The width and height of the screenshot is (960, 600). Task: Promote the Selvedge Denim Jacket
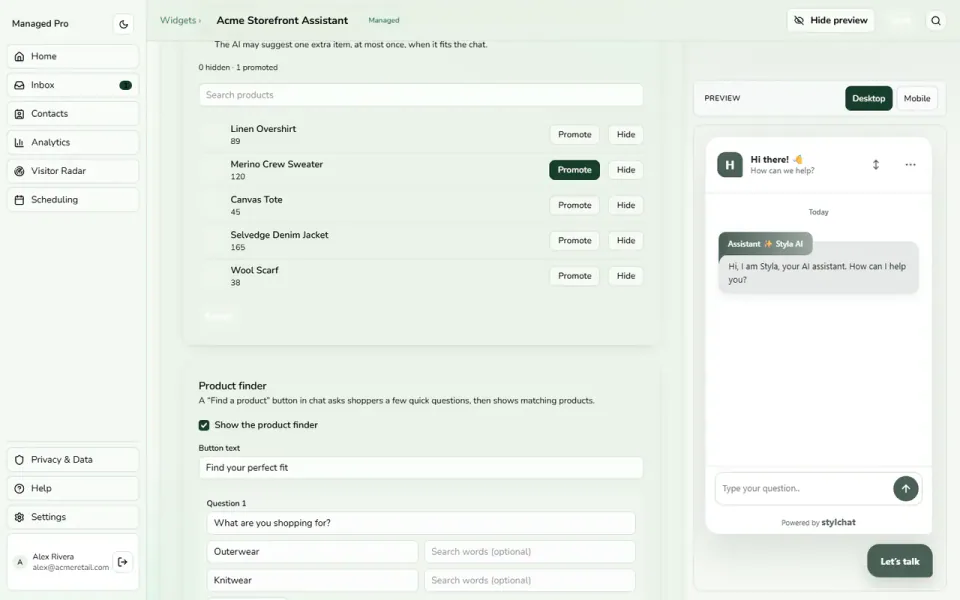(x=574, y=241)
